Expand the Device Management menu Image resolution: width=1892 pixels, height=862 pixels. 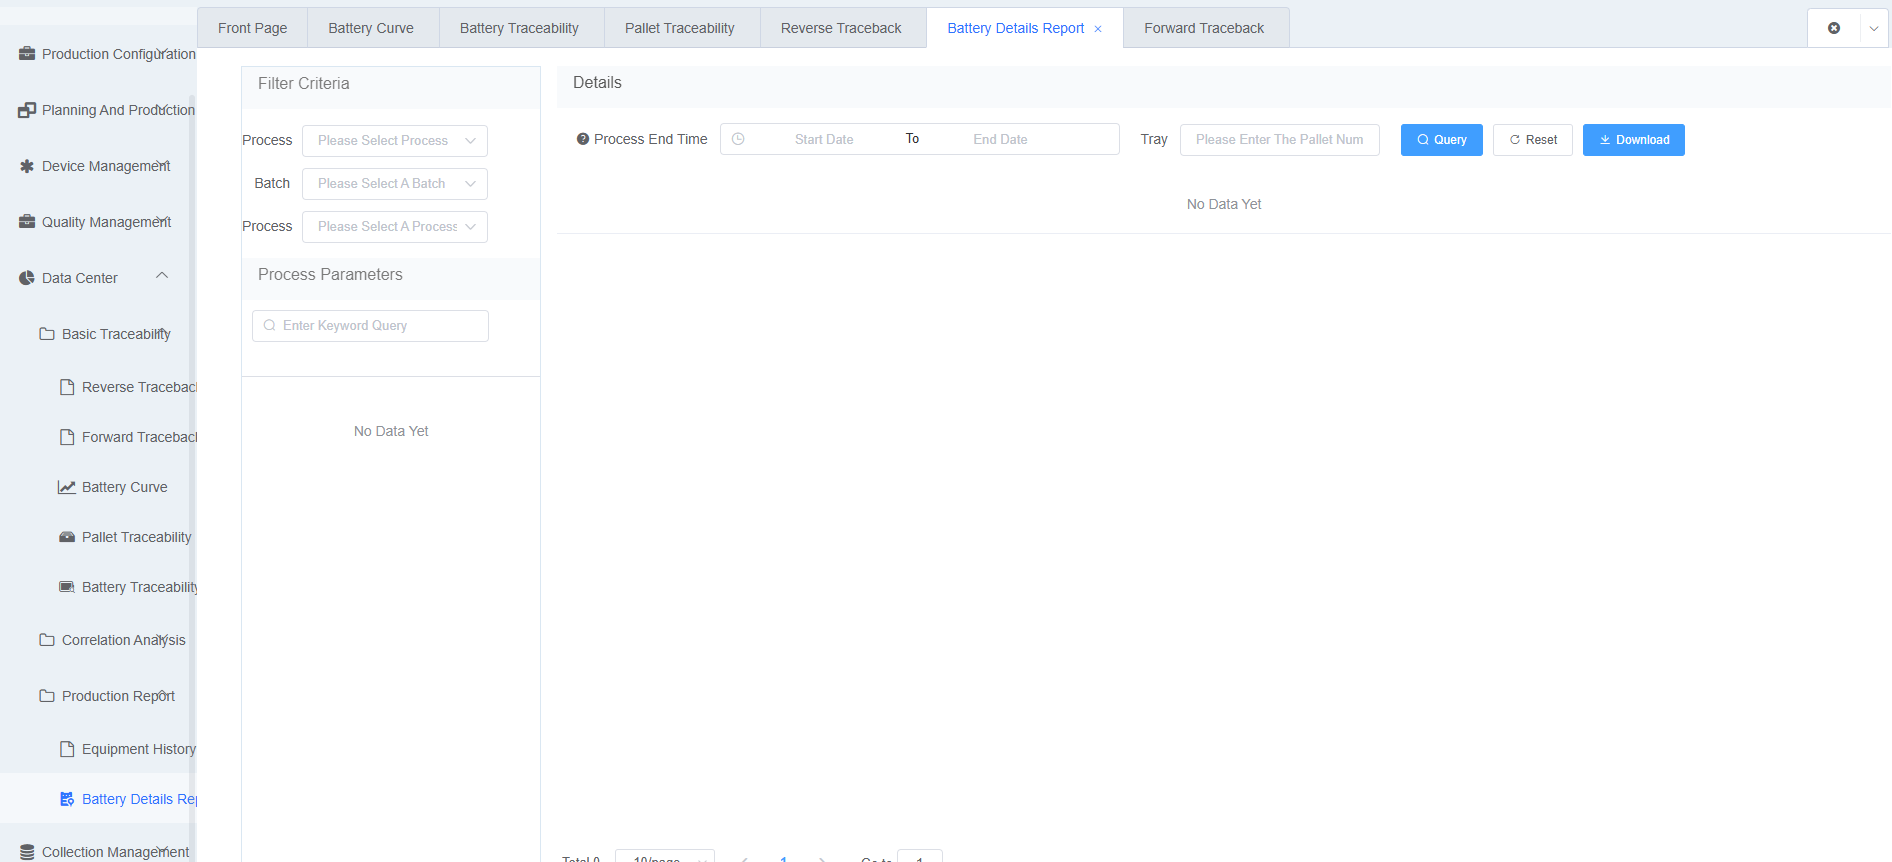tap(162, 164)
